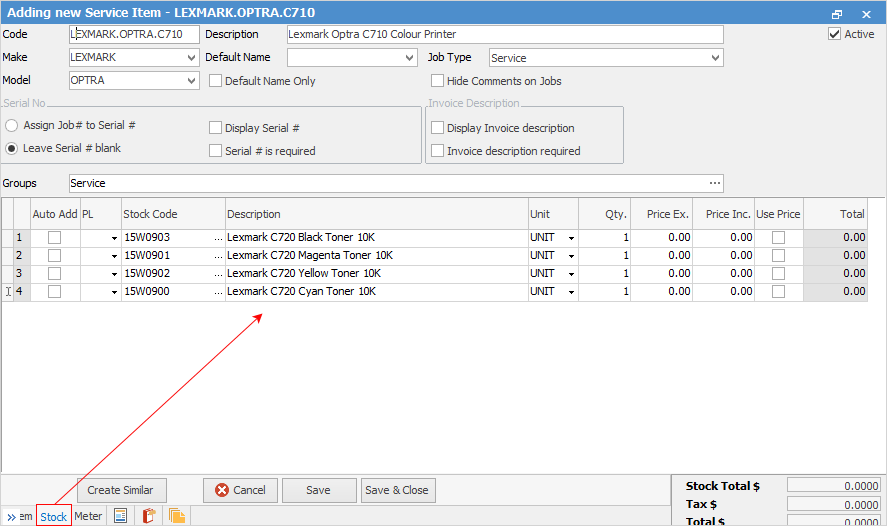The height and width of the screenshot is (526, 887).
Task: Open PL dropdown for row 1
Action: [114, 238]
